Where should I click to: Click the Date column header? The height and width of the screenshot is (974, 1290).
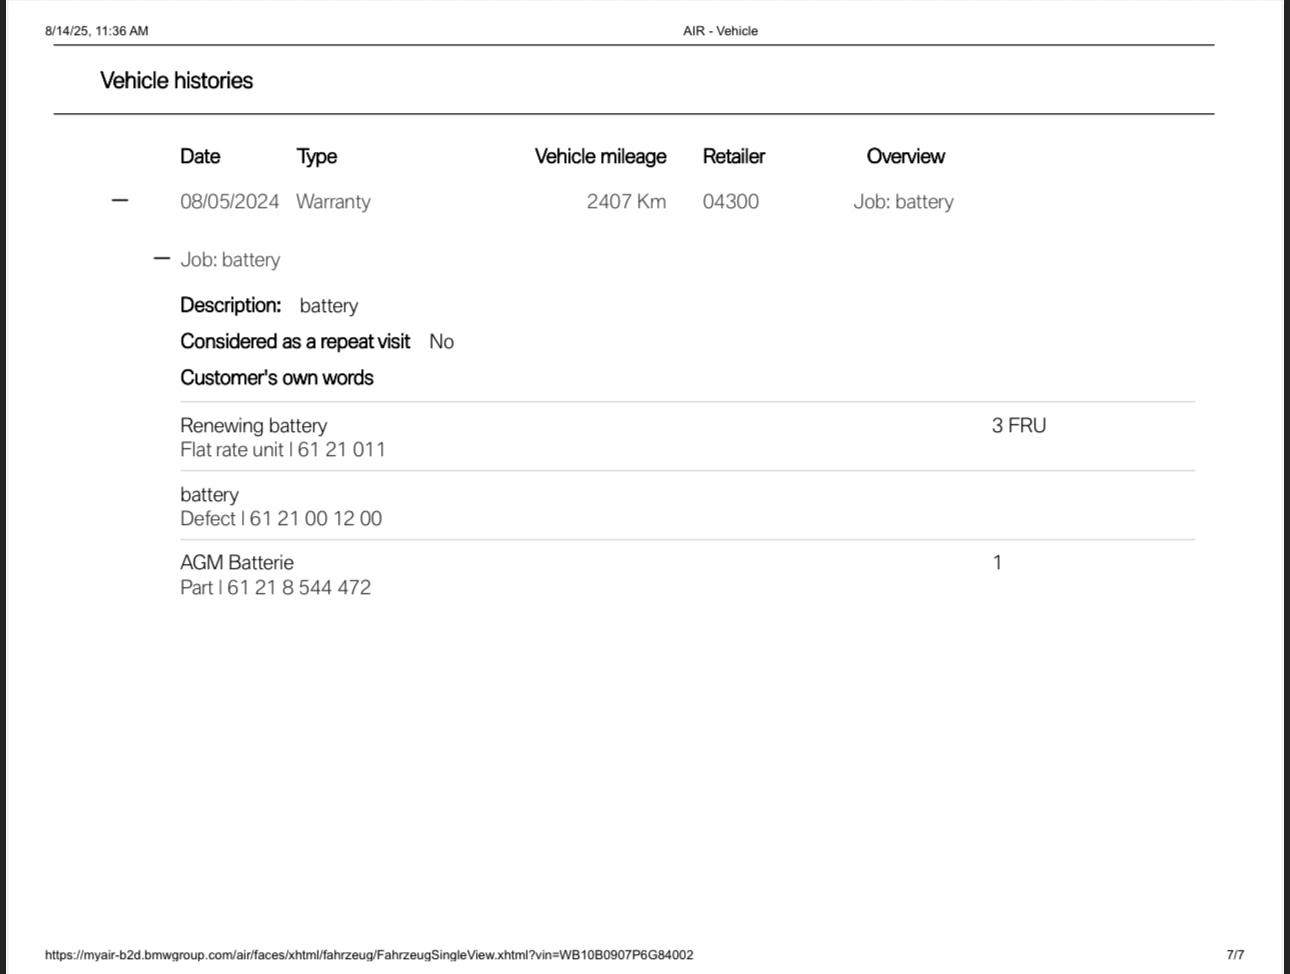200,156
